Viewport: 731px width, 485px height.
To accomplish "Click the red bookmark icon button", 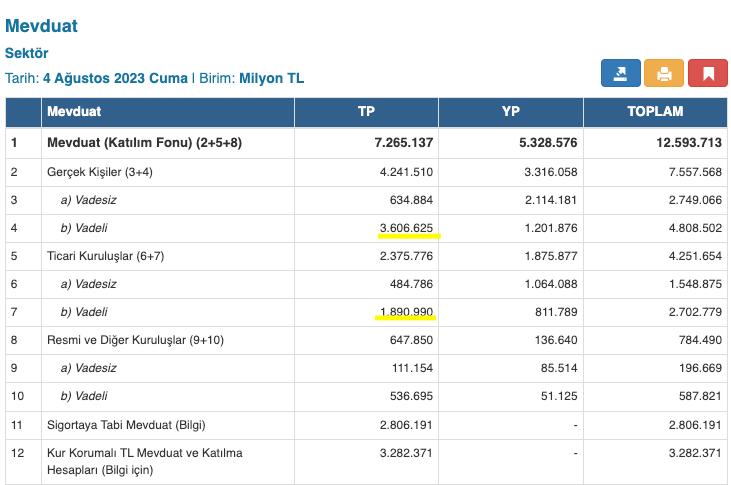I will 708,73.
